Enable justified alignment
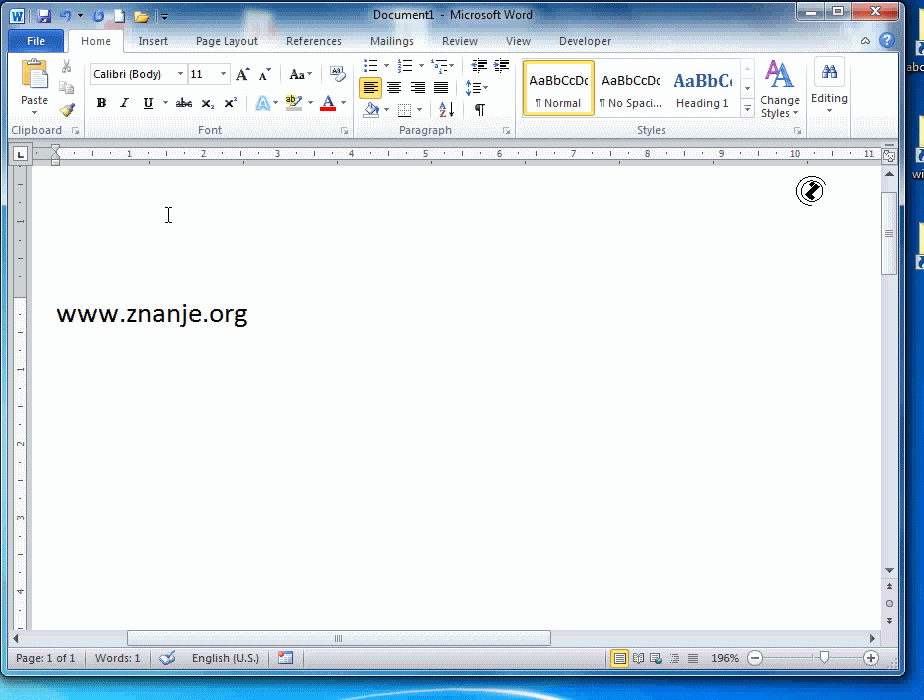This screenshot has height=700, width=924. coord(442,87)
